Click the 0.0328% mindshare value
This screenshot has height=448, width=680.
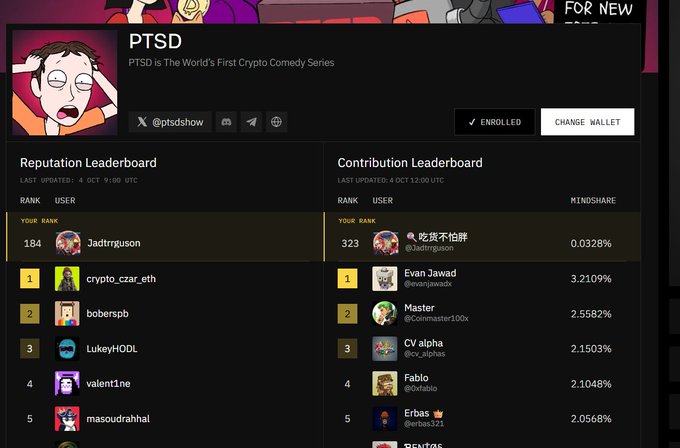591,243
